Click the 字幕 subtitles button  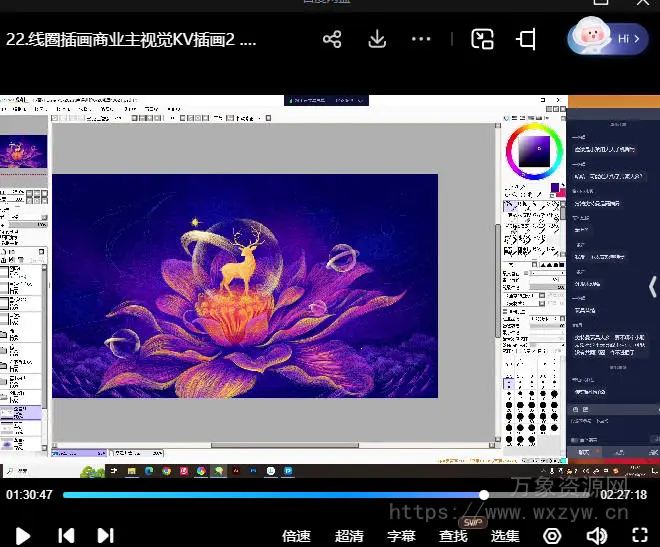[401, 536]
